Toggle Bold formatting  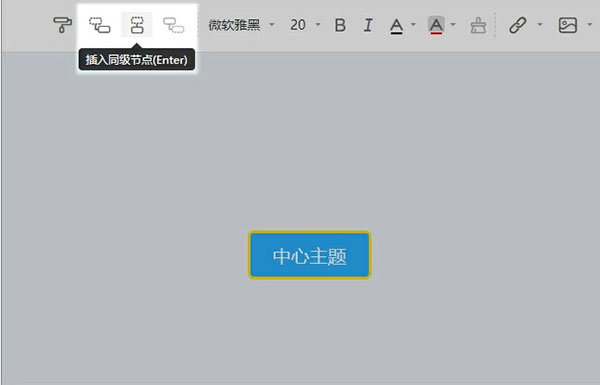pos(340,25)
